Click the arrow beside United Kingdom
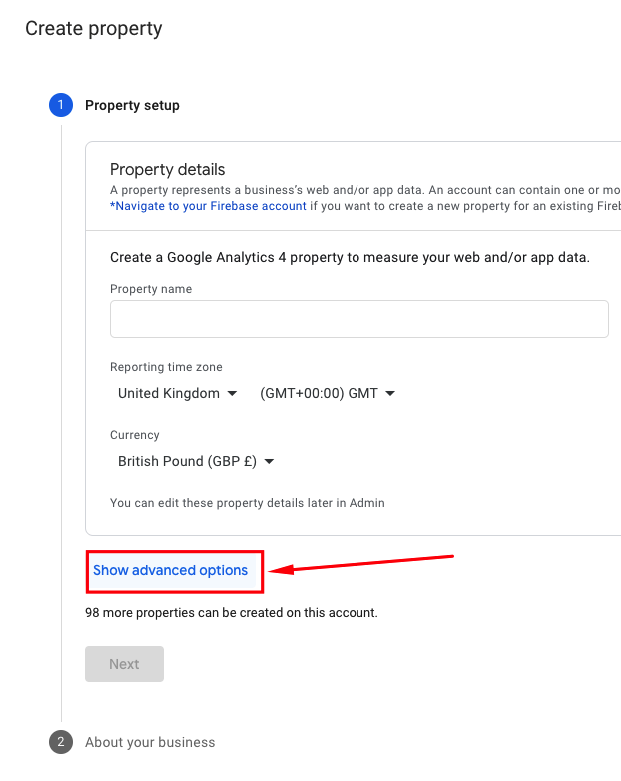 233,394
